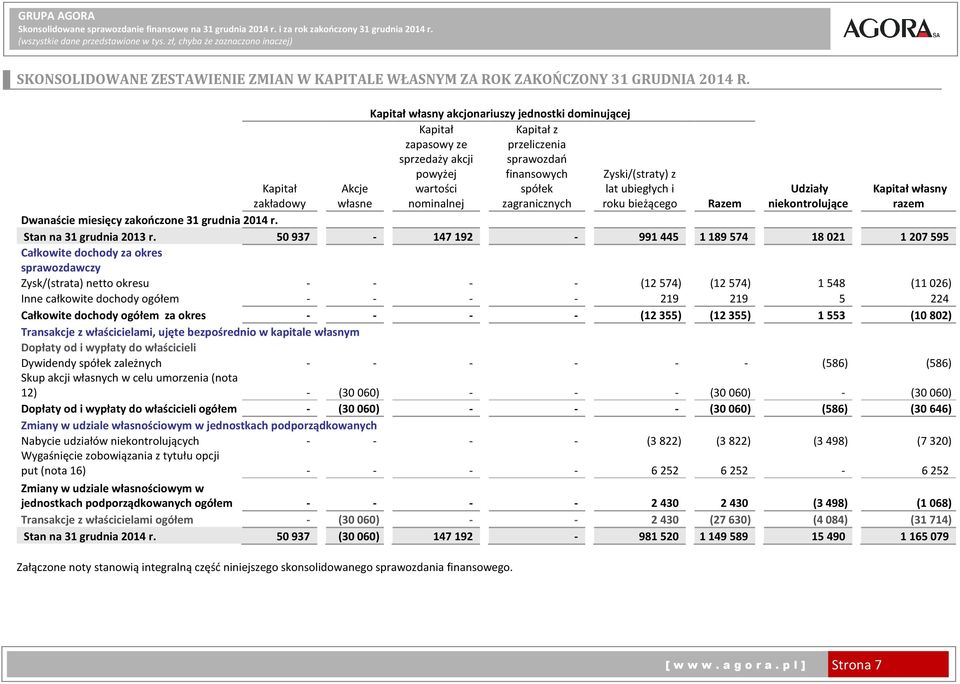Select the 'Kapitał zakładowy' column header
Viewport: 960px width, 684px height.
[279, 196]
